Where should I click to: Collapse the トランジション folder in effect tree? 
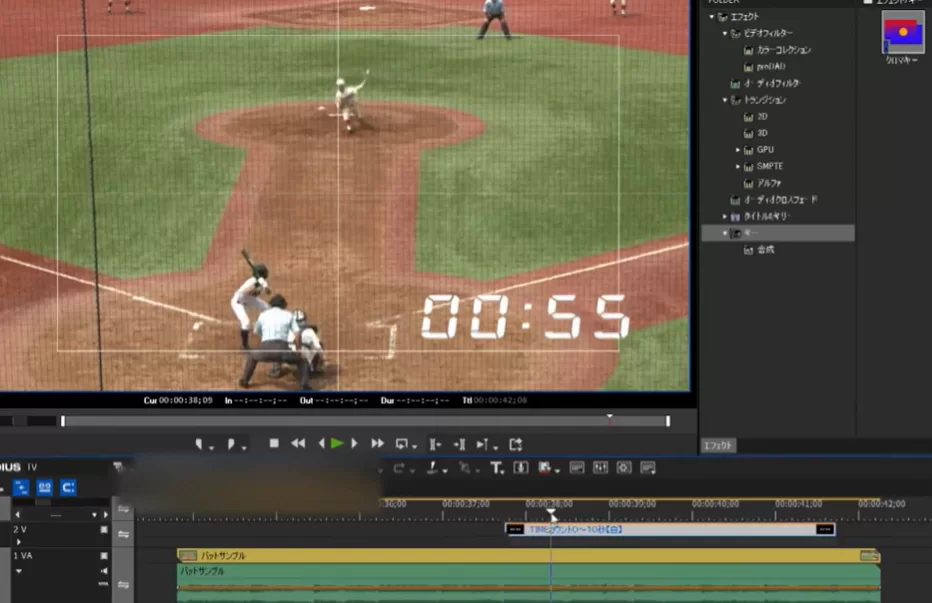tap(726, 100)
